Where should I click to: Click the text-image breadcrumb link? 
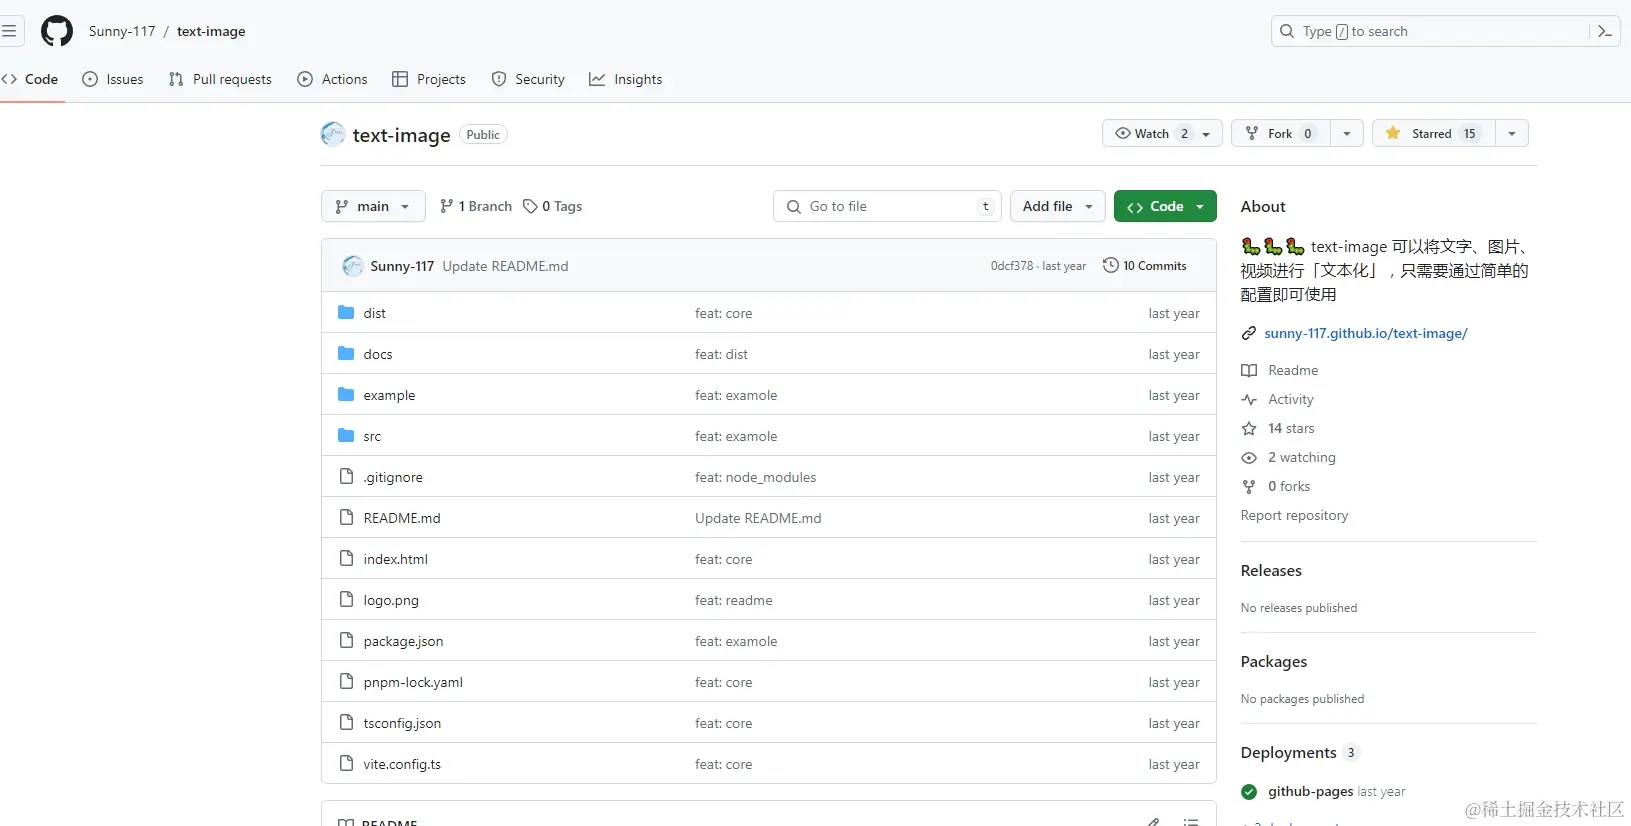click(211, 31)
